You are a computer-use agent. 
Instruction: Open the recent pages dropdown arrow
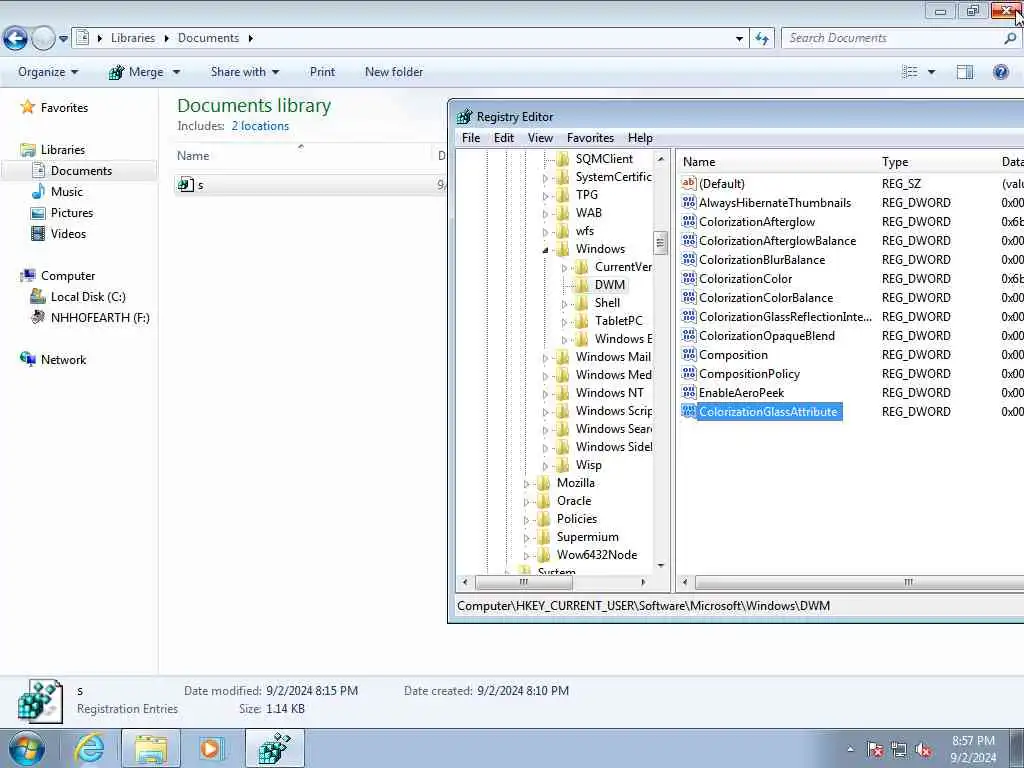63,39
